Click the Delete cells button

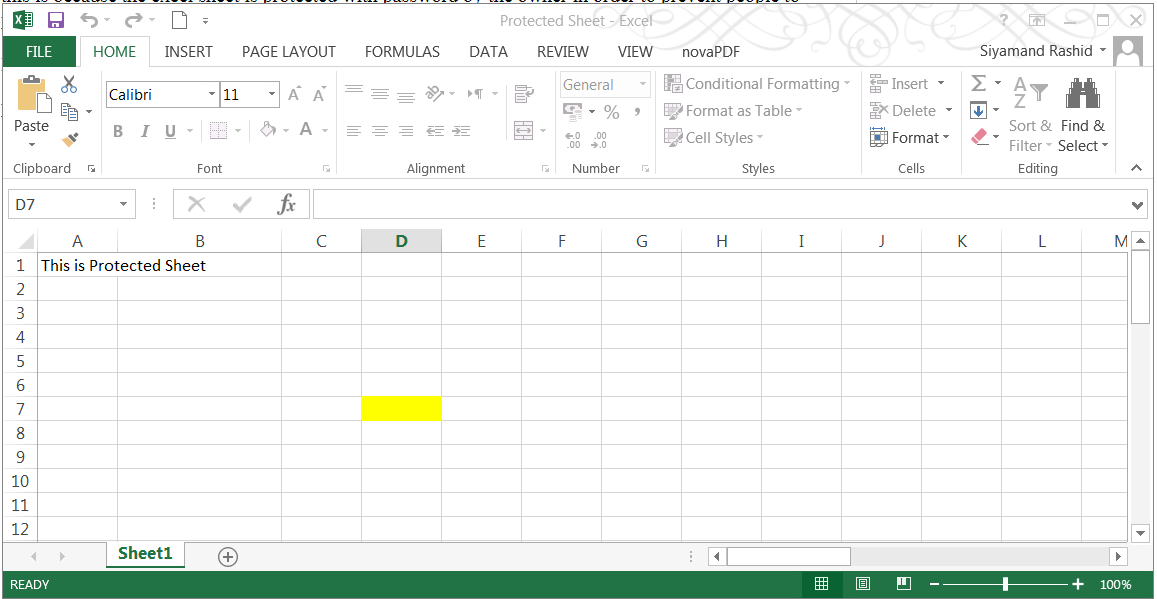pos(903,111)
